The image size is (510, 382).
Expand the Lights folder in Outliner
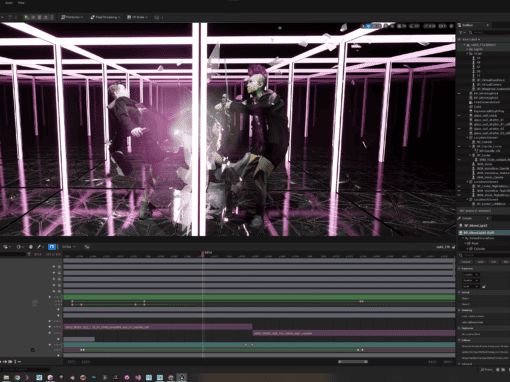point(467,49)
